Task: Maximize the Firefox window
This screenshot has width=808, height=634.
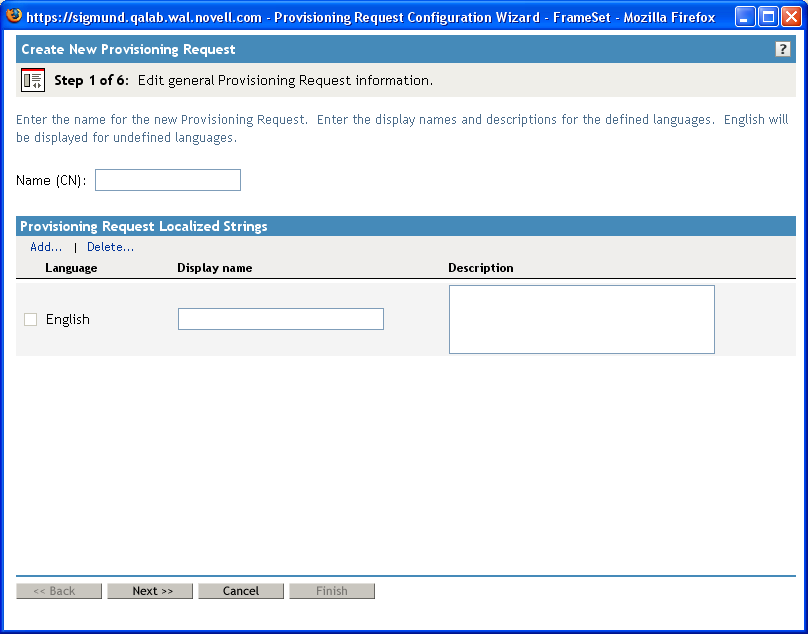Action: [768, 17]
